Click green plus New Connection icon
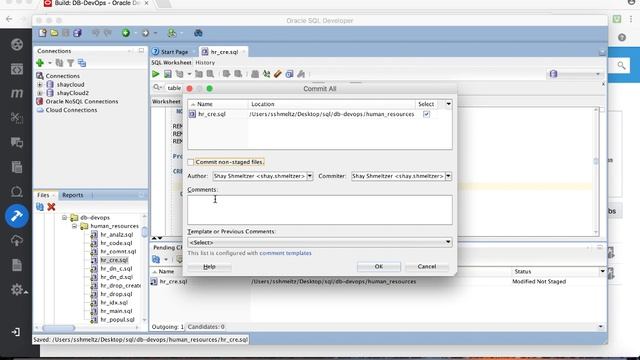The height and width of the screenshot is (360, 640). pos(40,63)
